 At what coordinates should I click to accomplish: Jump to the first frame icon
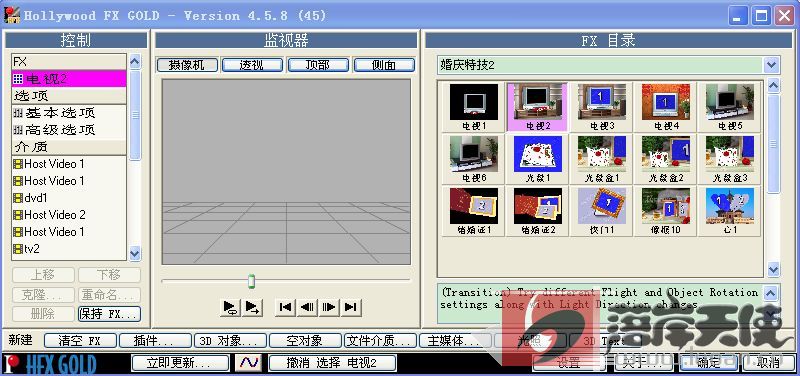(x=286, y=307)
